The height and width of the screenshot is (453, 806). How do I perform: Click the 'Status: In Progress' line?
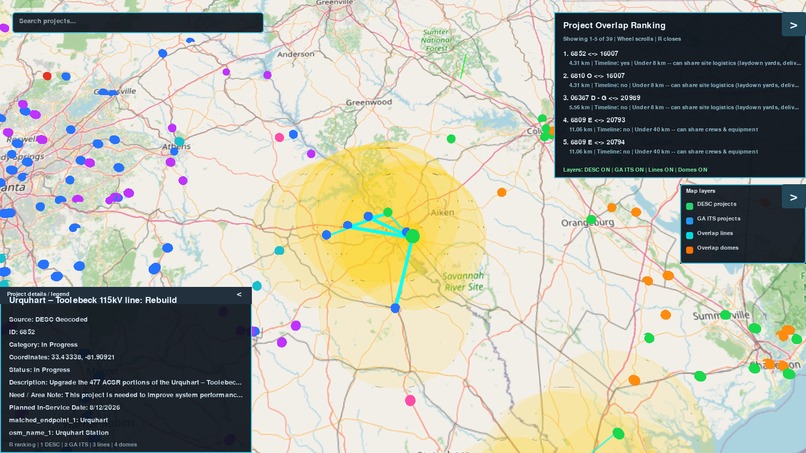tap(39, 370)
